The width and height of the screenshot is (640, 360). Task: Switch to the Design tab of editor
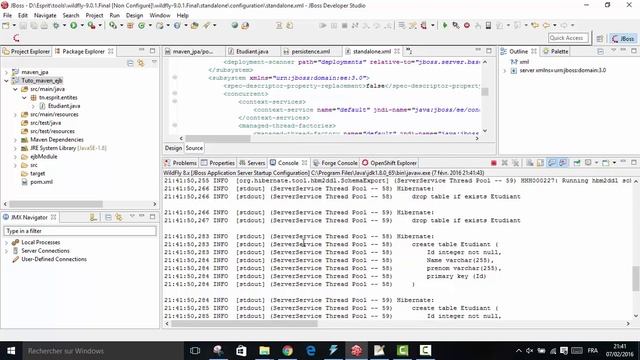[x=173, y=148]
